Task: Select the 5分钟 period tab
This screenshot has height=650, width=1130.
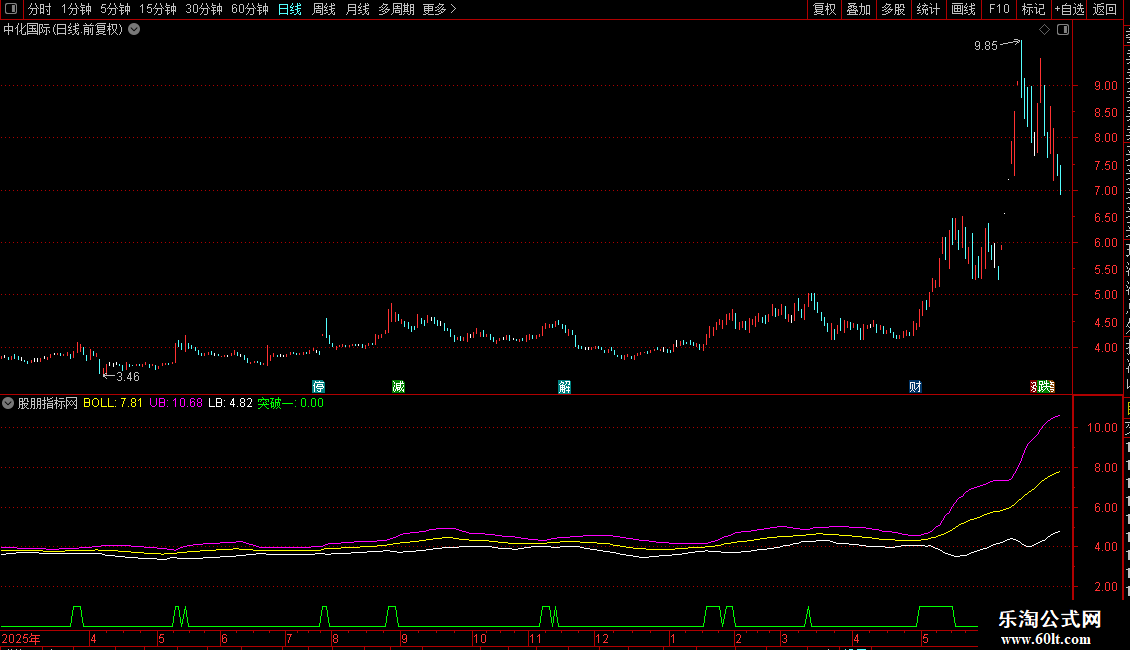Action: pos(115,9)
